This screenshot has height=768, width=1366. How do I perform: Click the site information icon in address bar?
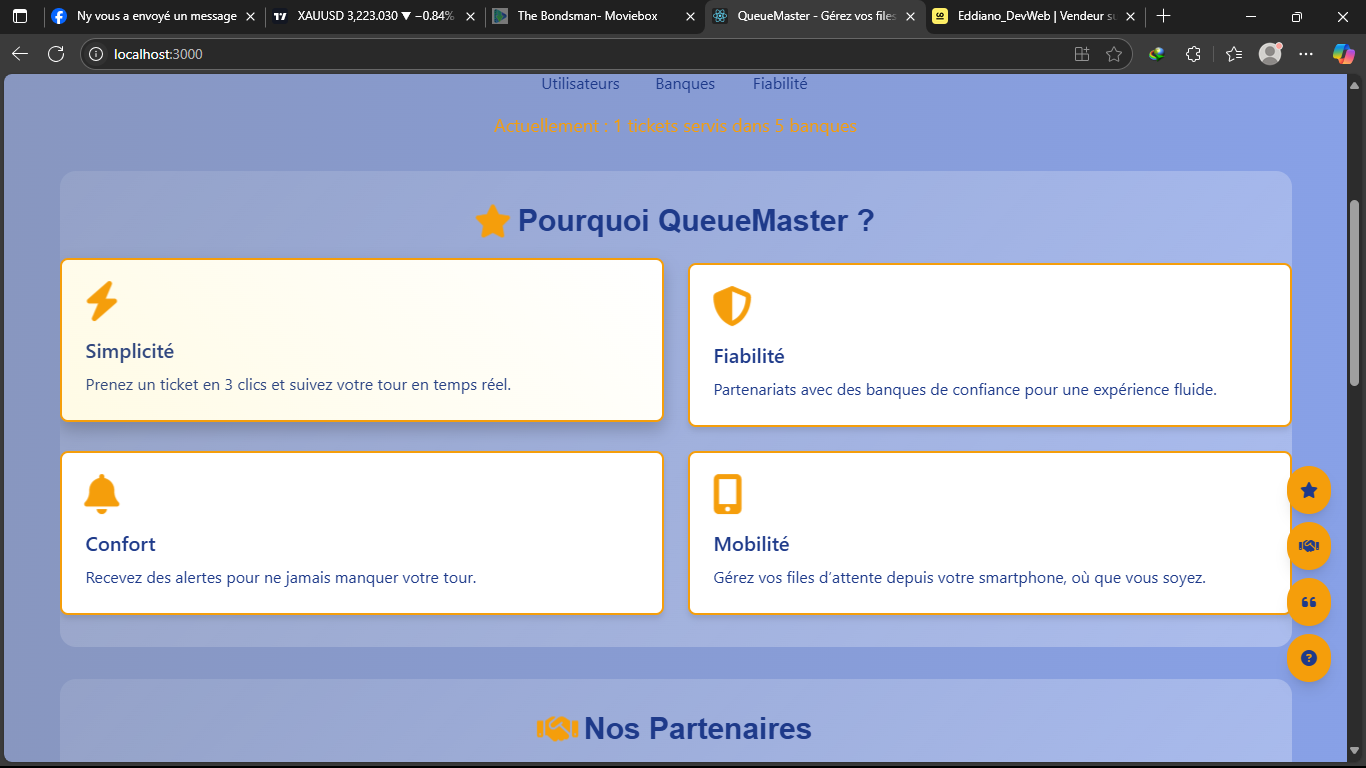click(97, 54)
